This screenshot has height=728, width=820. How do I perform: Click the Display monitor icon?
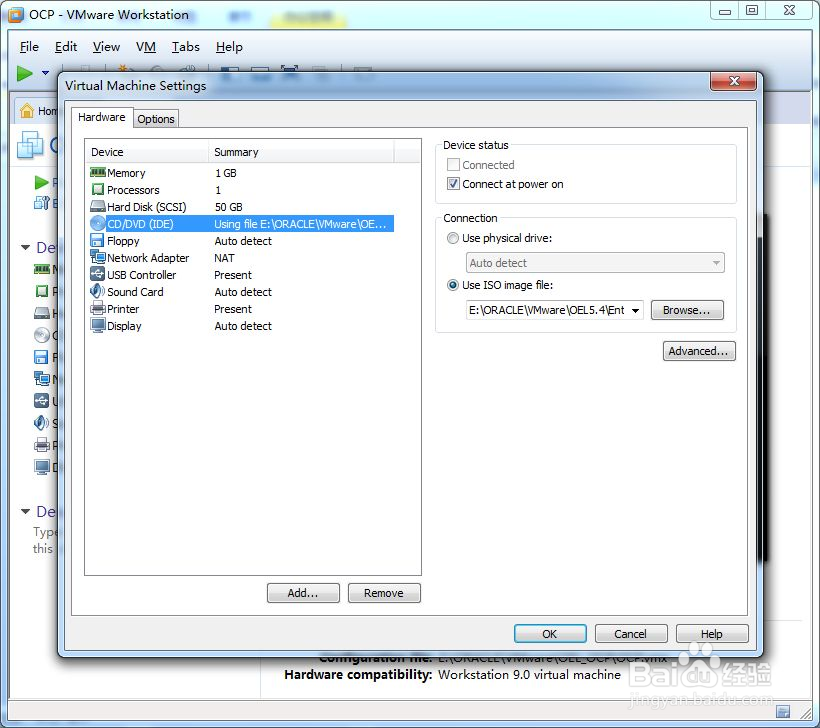pos(98,325)
